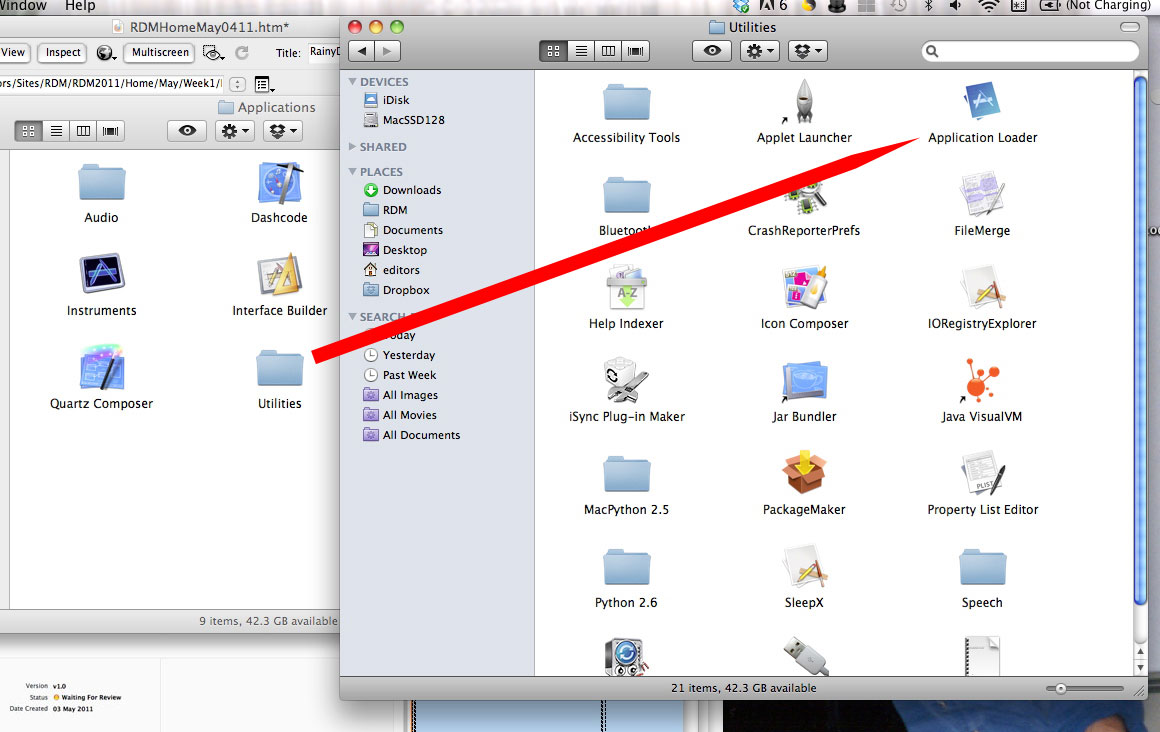1160x732 pixels.
Task: Open the Audio folder in the Applications window
Action: (101, 182)
